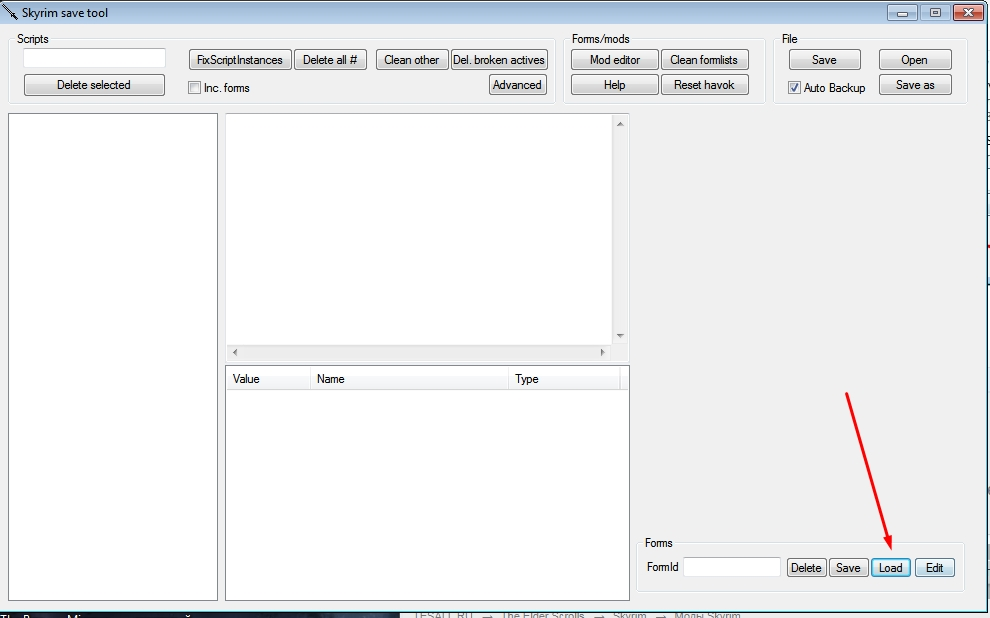Click the Reset havok button
Viewport: 990px width, 618px height.
705,85
